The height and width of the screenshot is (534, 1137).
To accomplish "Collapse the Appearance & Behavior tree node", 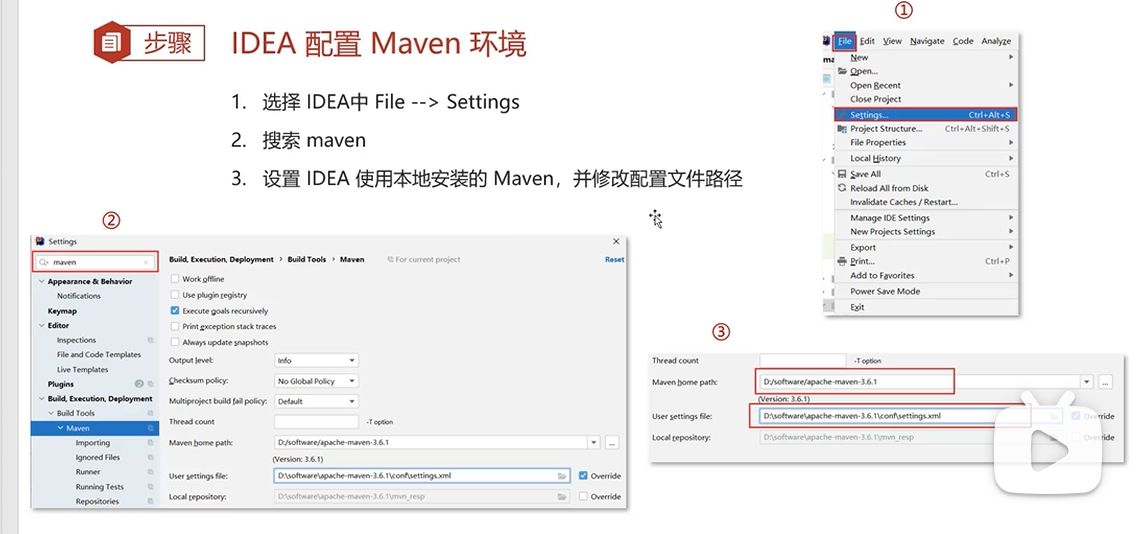I will pos(42,282).
